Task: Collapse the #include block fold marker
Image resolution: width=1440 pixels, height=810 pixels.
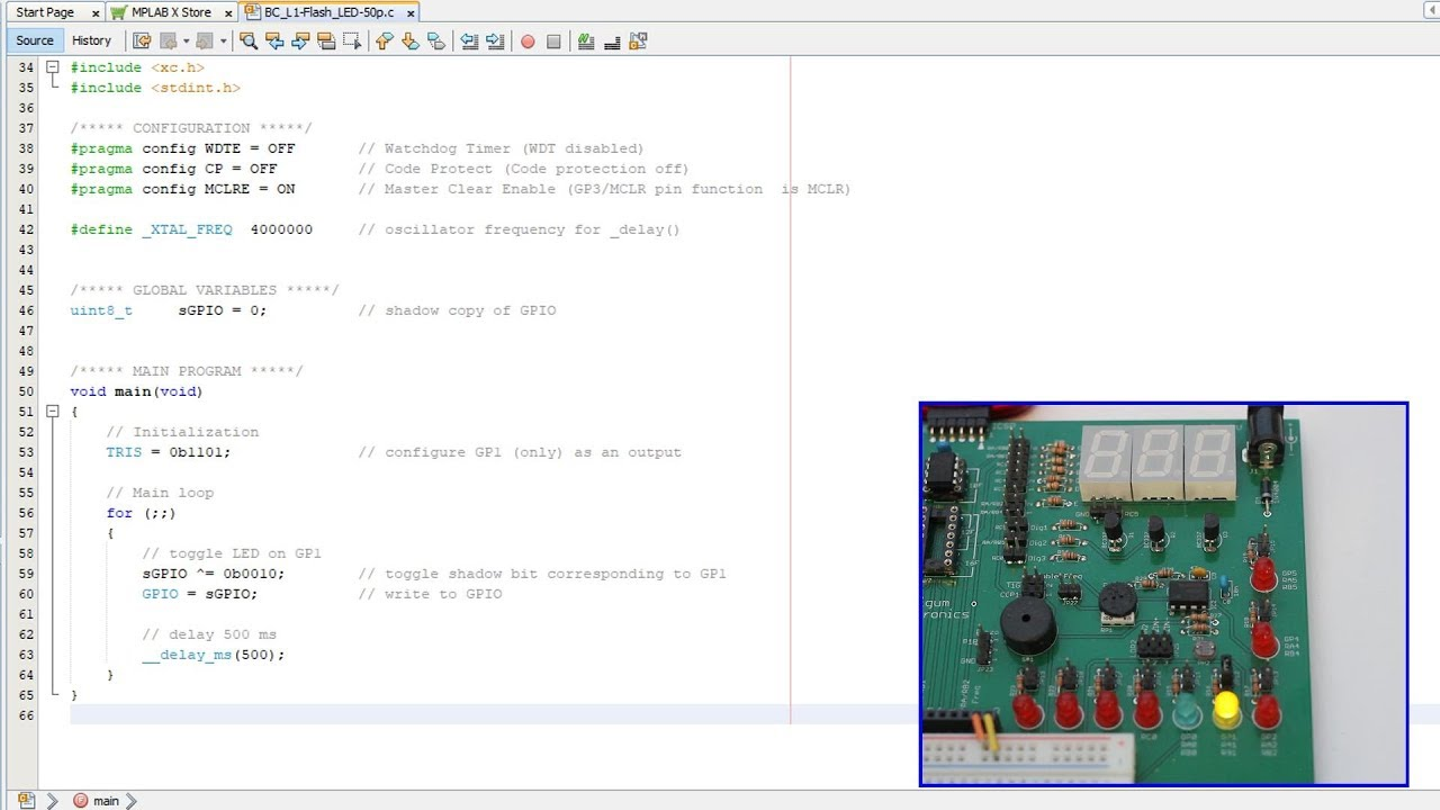Action: pos(52,67)
